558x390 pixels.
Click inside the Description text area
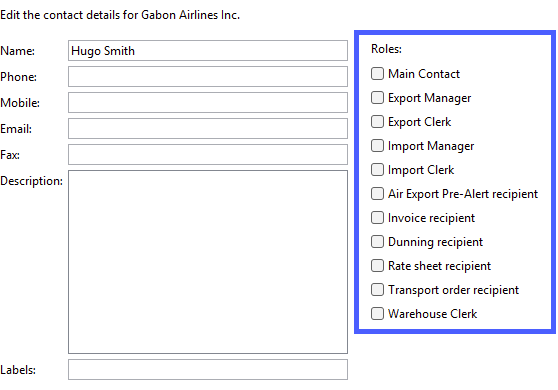point(208,262)
